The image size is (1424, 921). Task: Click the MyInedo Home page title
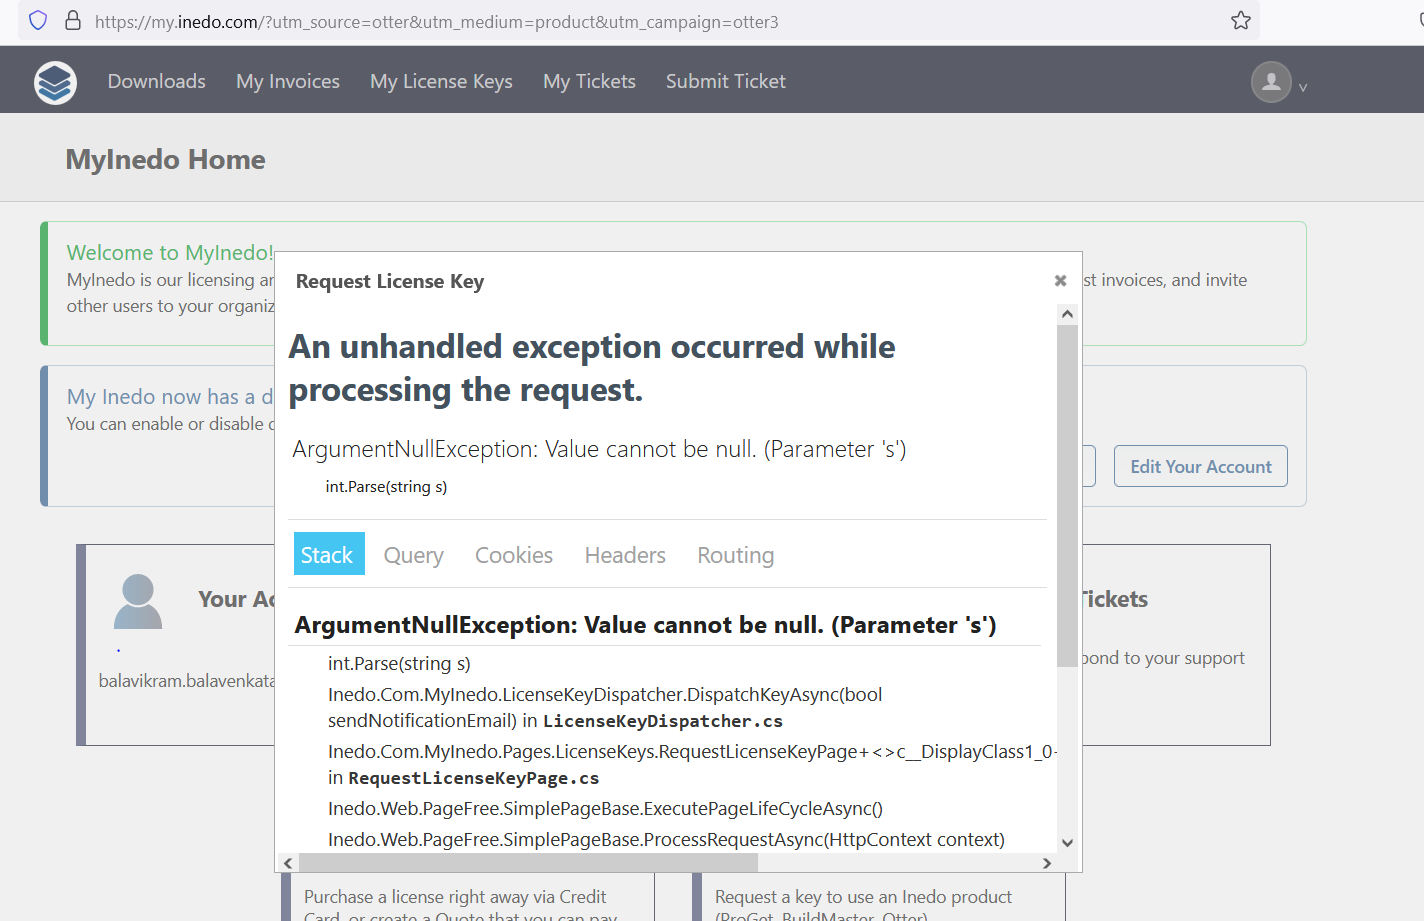[165, 160]
